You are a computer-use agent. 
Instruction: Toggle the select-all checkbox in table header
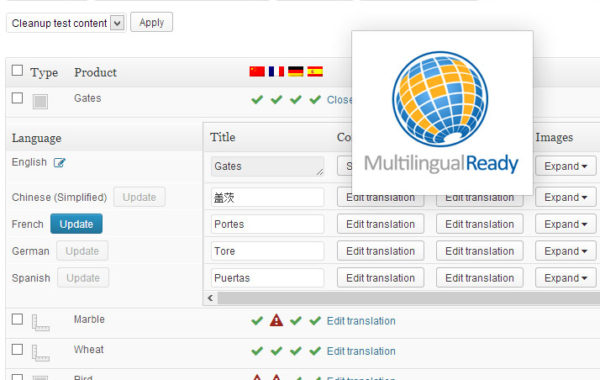17,70
